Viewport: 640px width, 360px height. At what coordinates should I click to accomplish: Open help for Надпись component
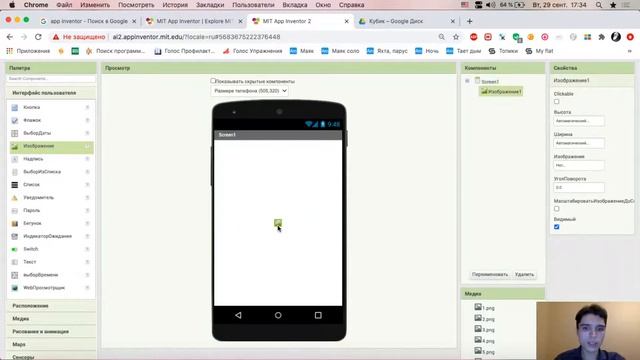point(87,159)
